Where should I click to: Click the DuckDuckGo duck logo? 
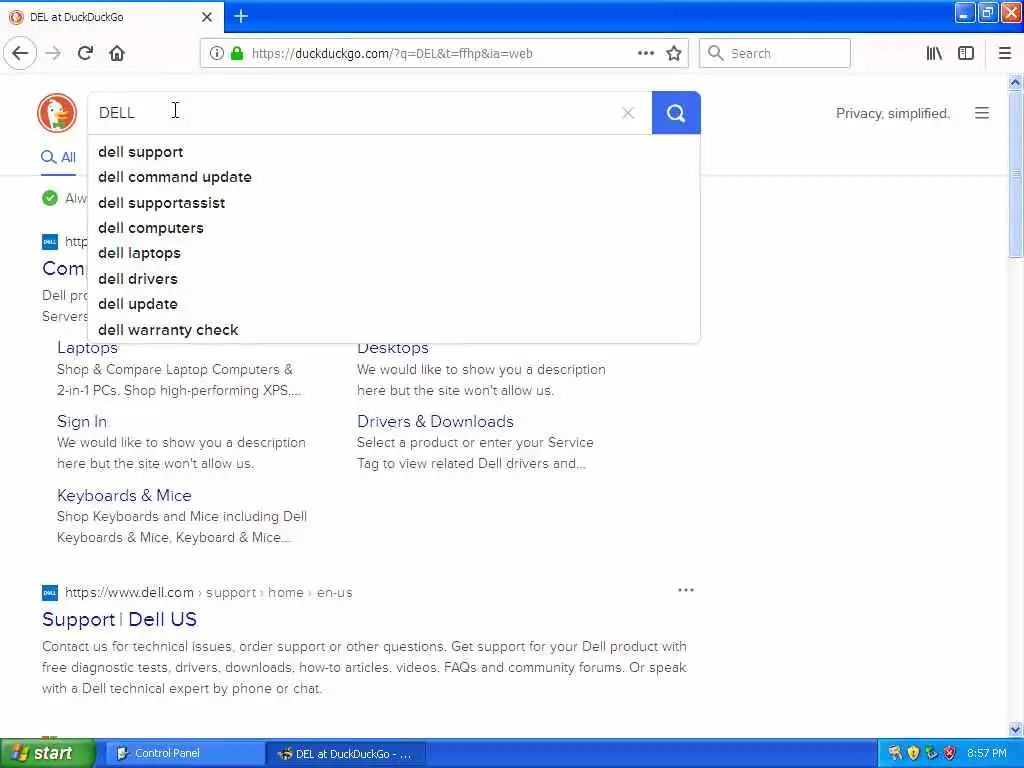click(57, 113)
